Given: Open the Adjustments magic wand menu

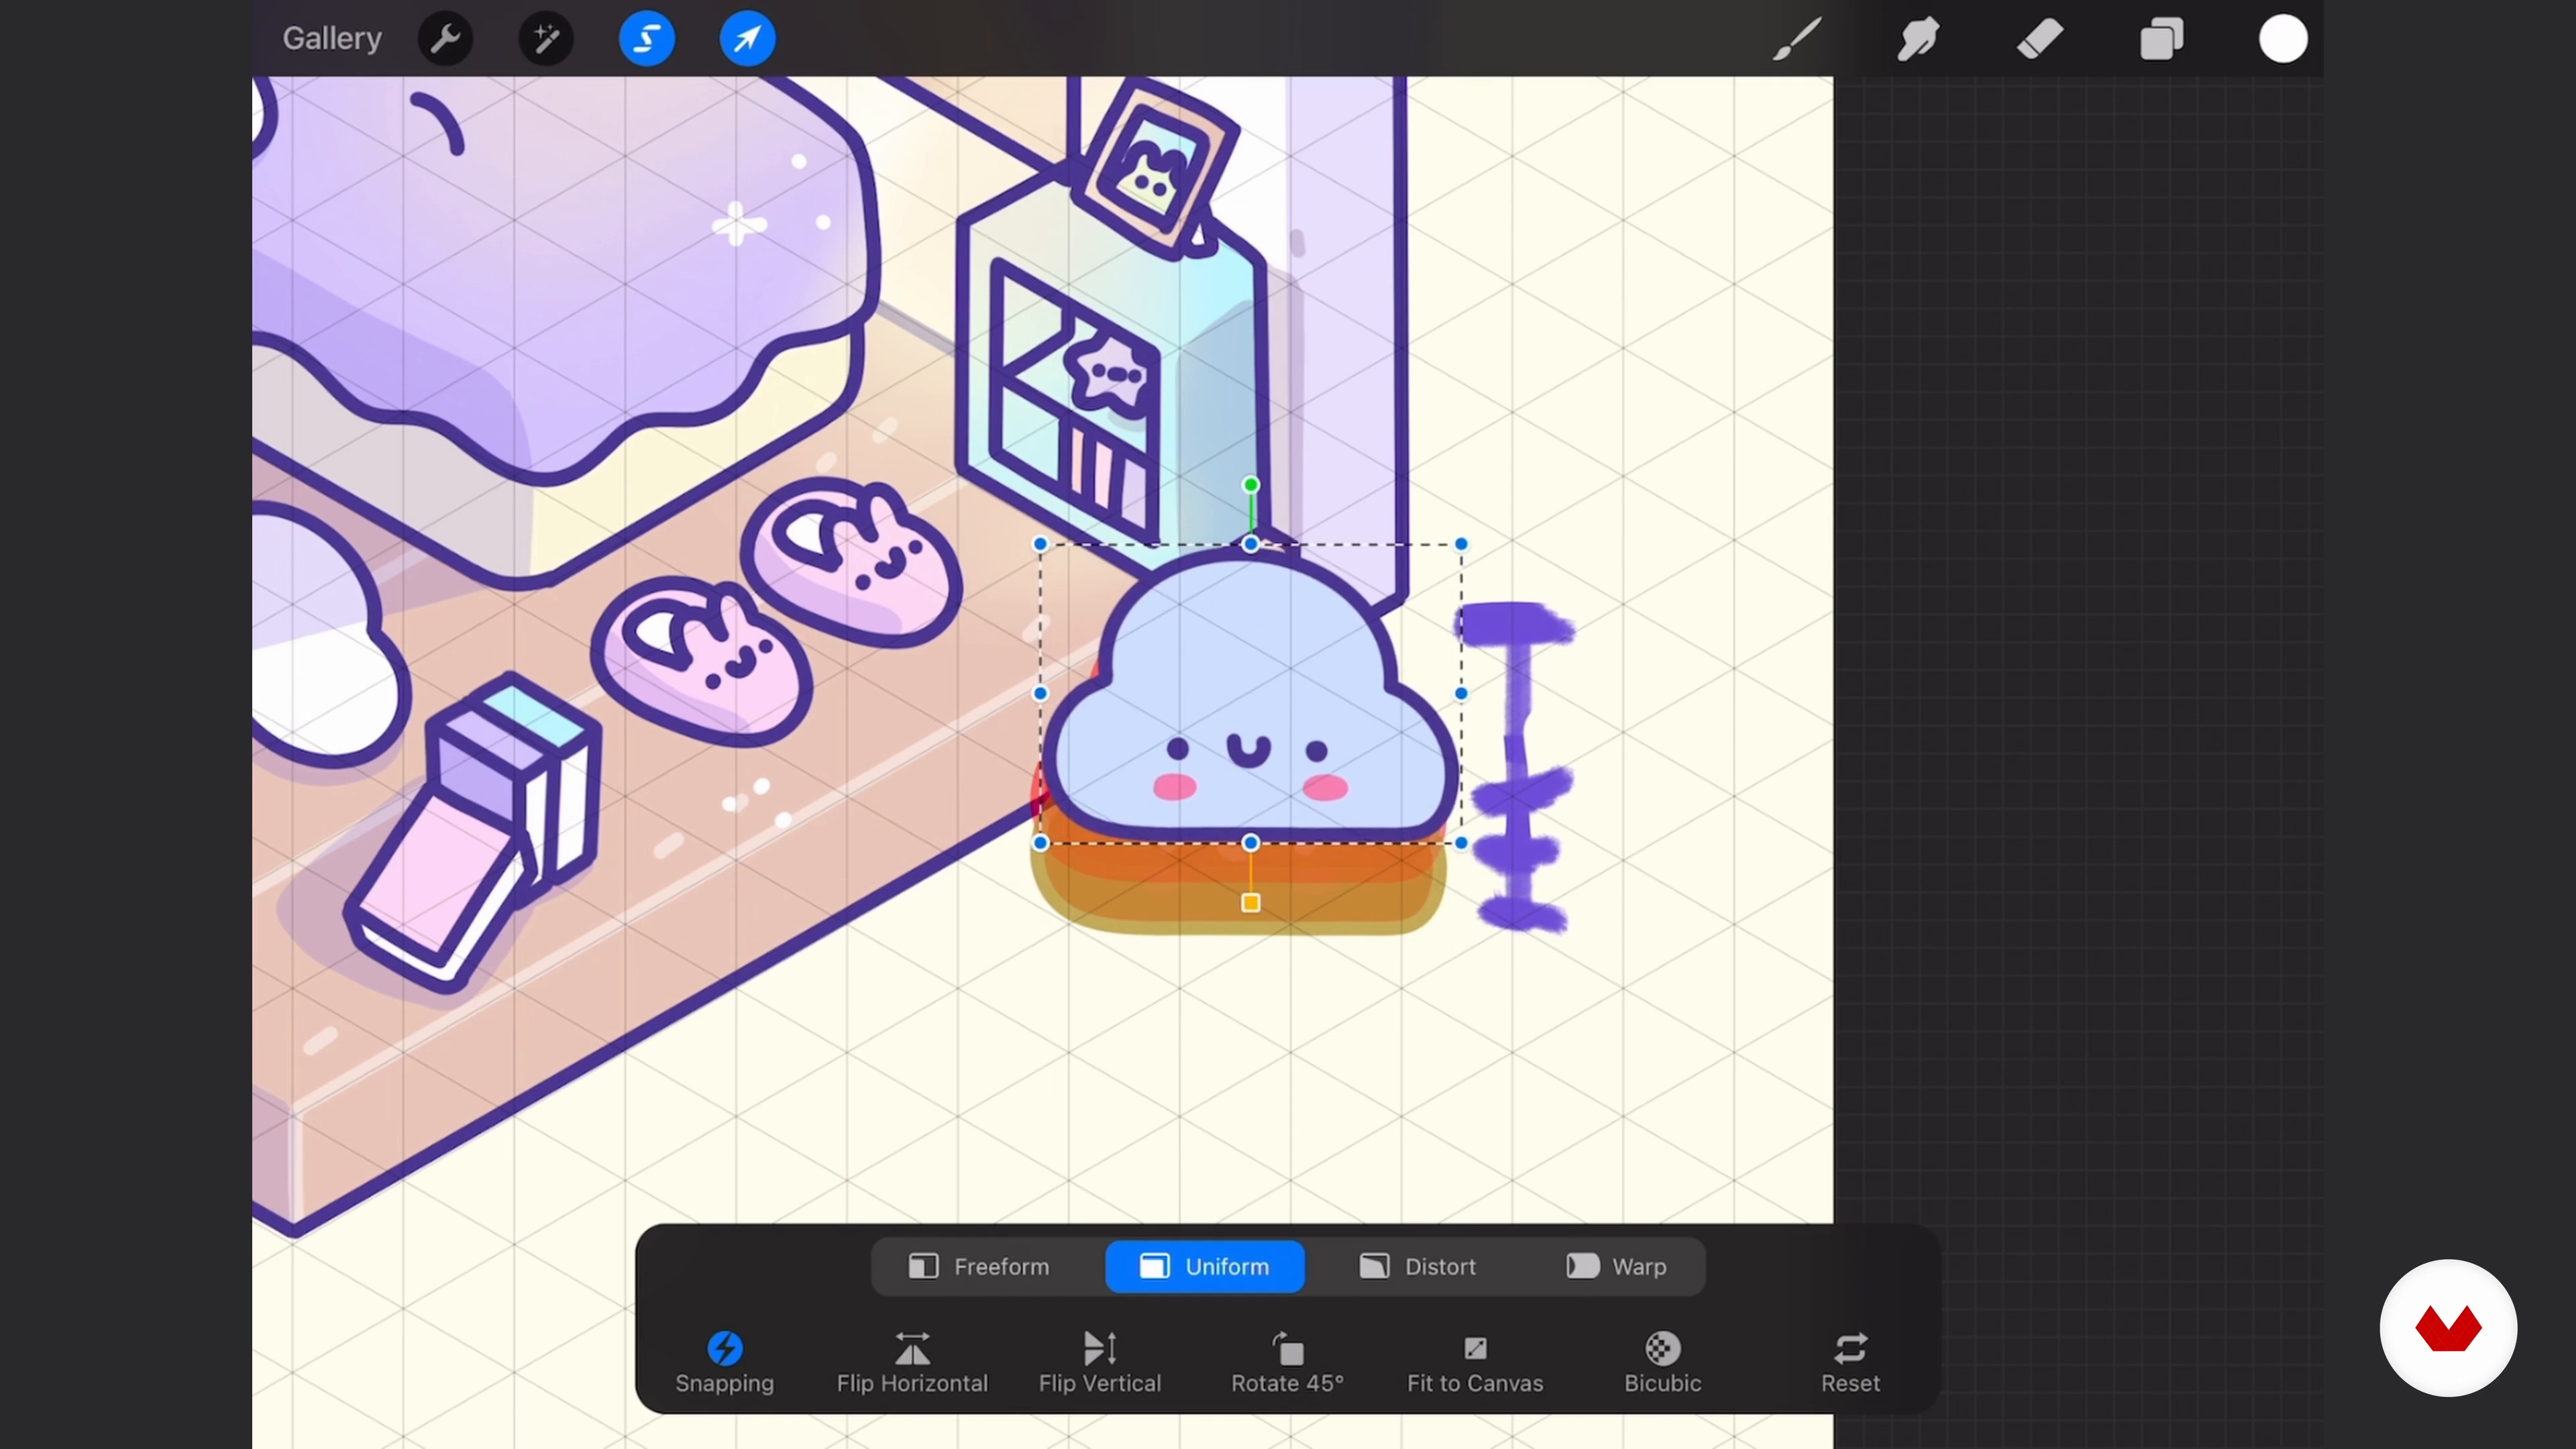Looking at the screenshot, I should [546, 39].
